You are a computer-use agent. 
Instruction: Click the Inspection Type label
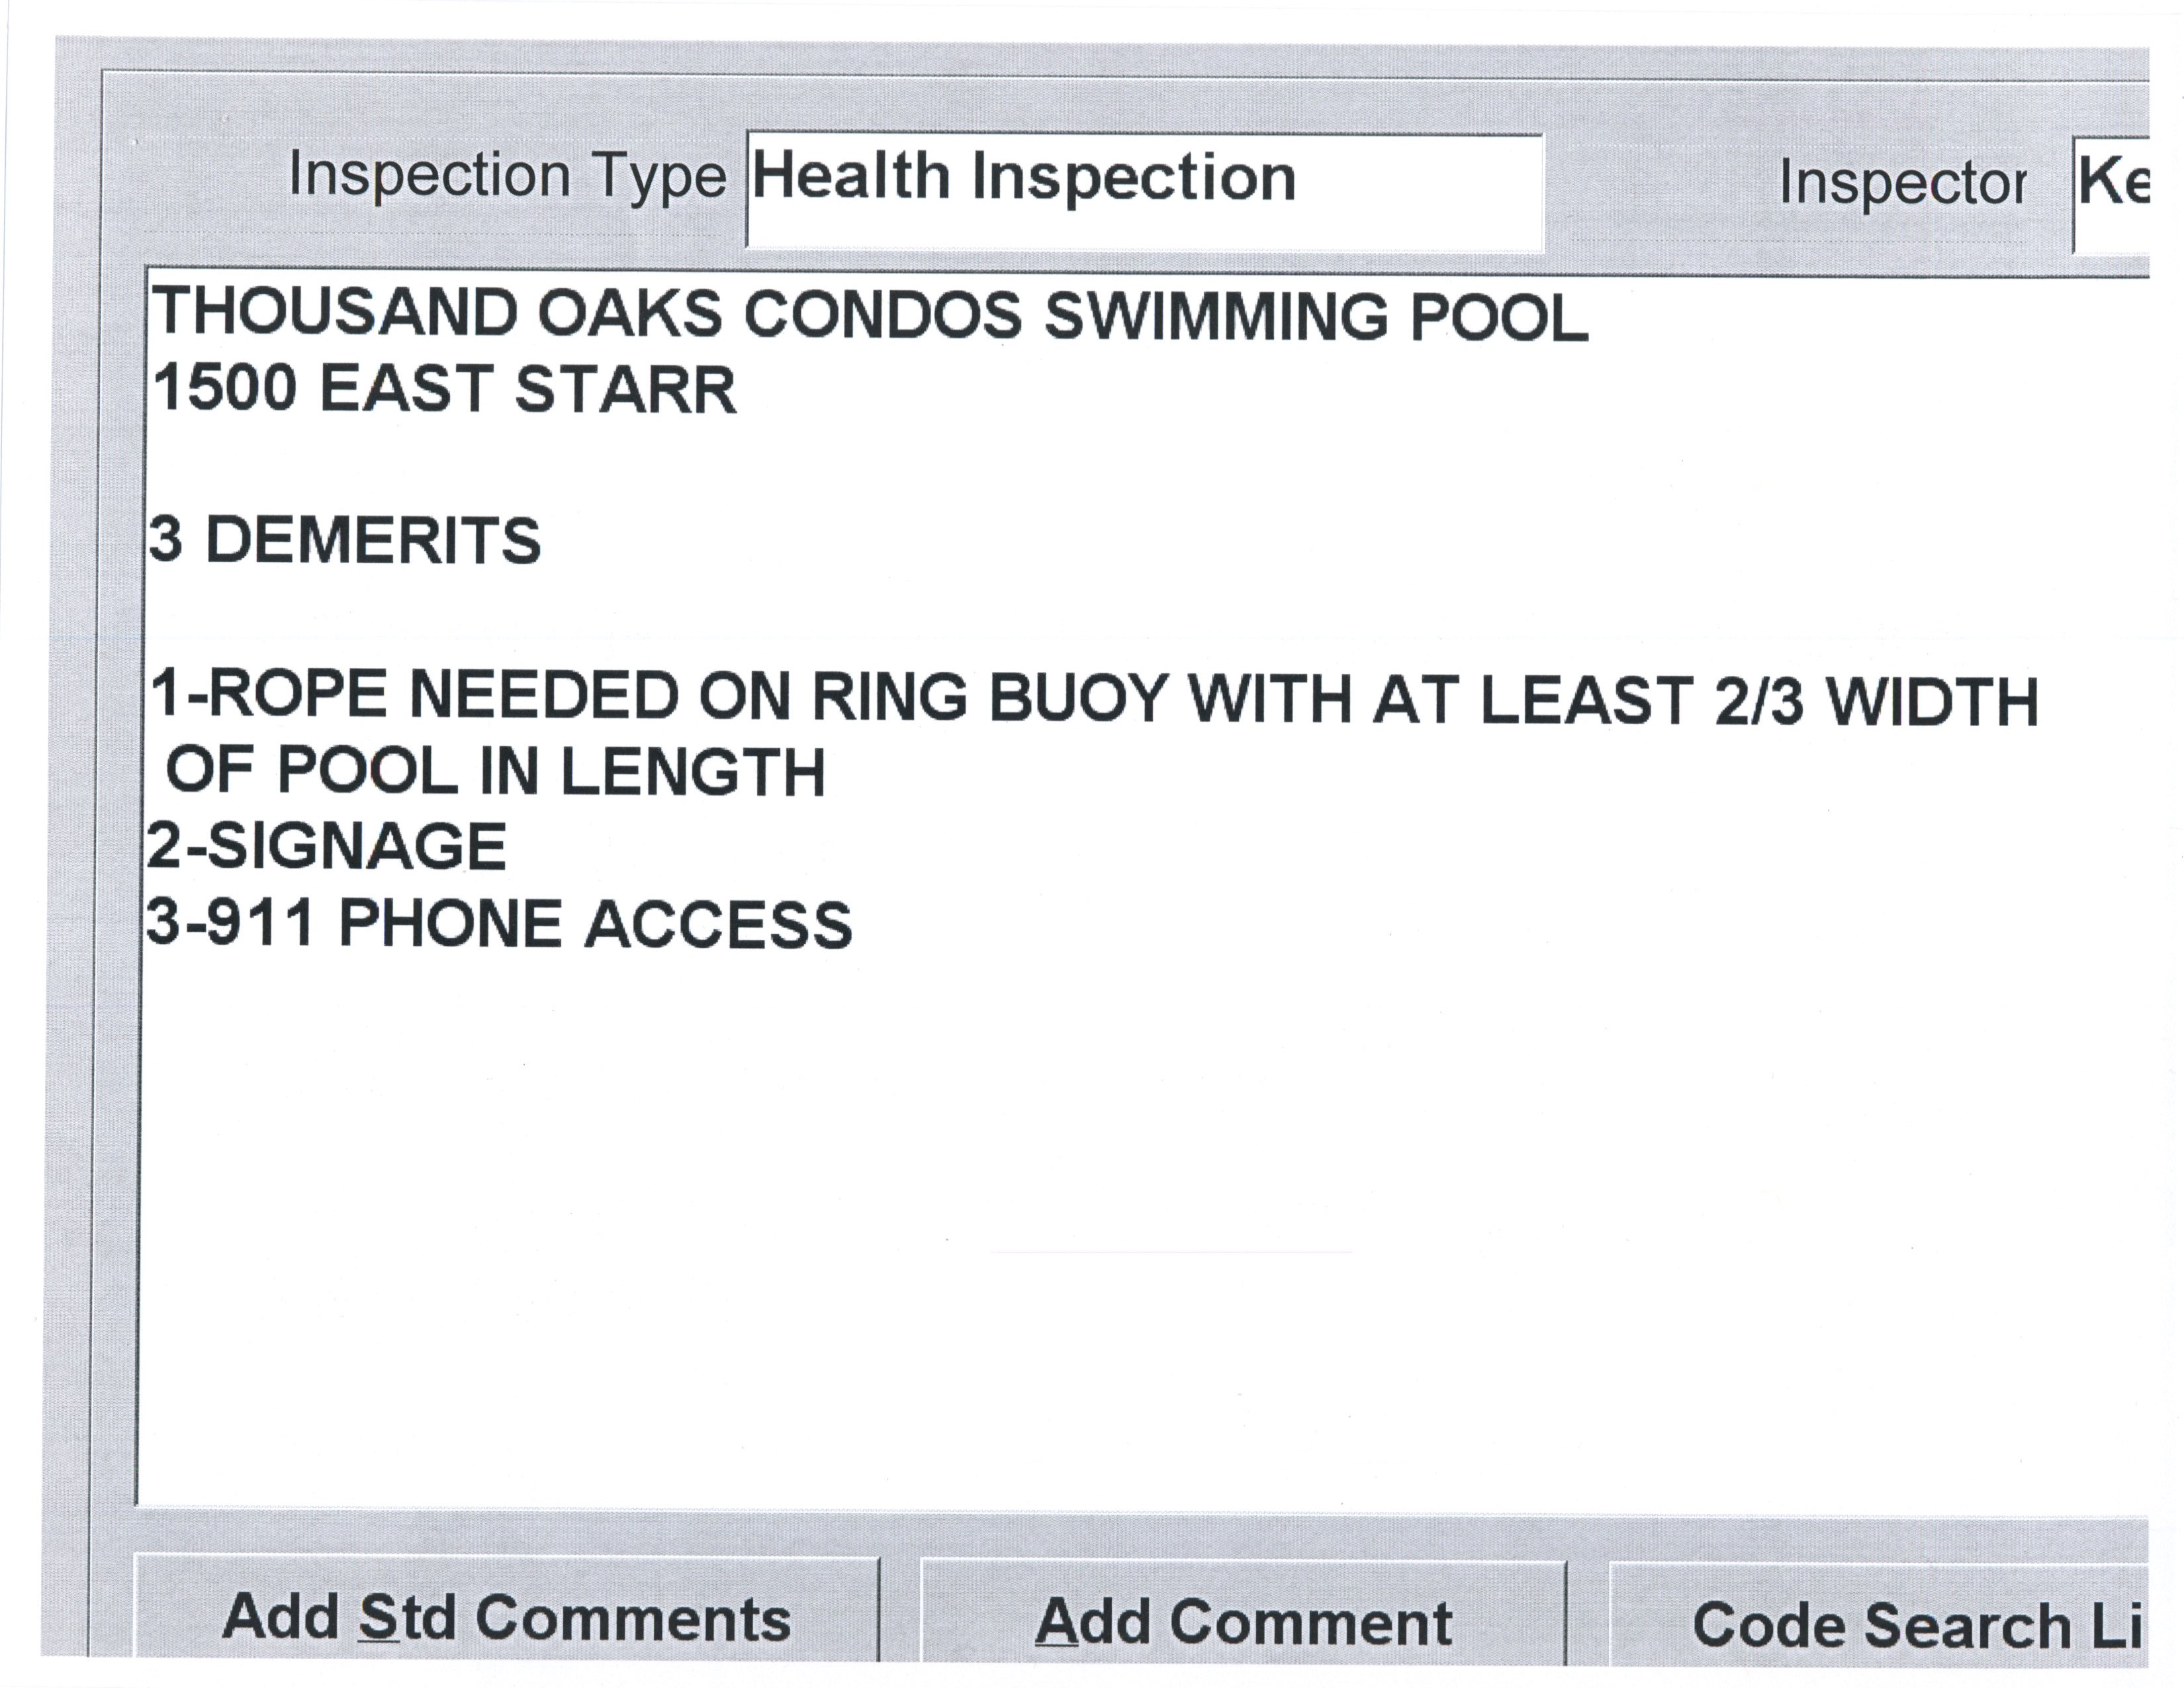point(507,176)
